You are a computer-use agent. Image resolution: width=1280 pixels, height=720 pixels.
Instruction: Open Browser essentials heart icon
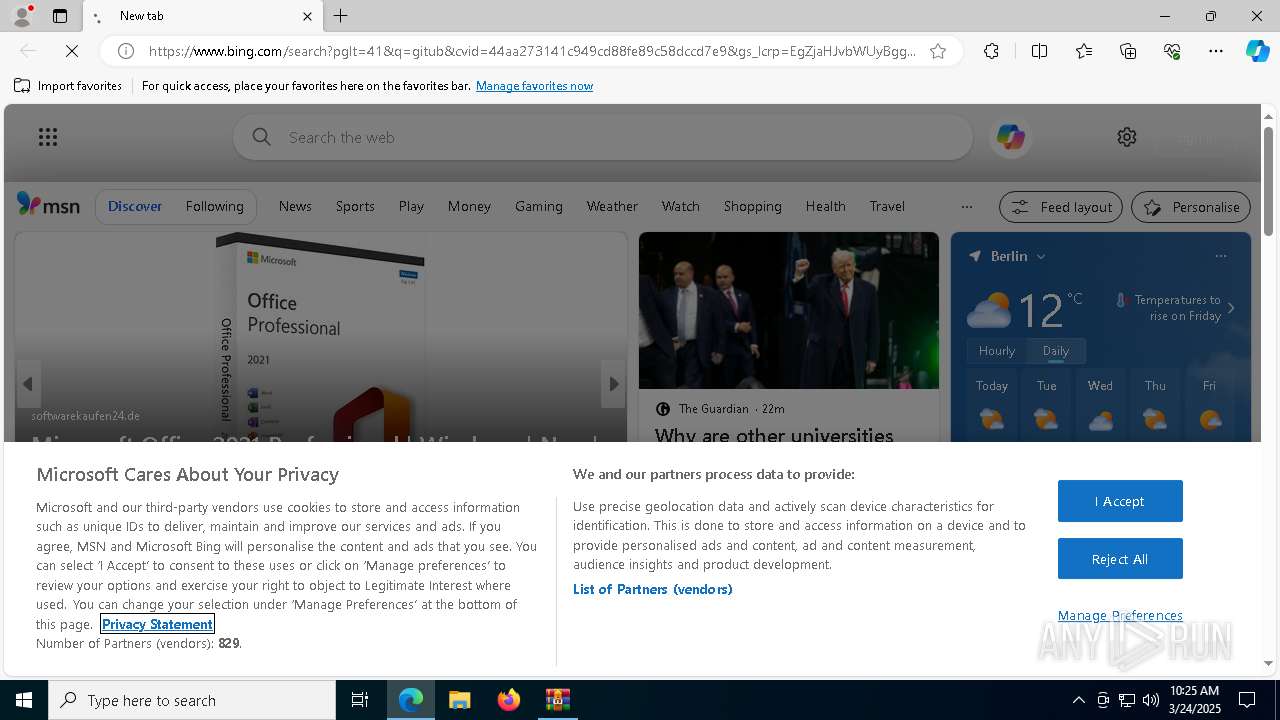point(1172,51)
